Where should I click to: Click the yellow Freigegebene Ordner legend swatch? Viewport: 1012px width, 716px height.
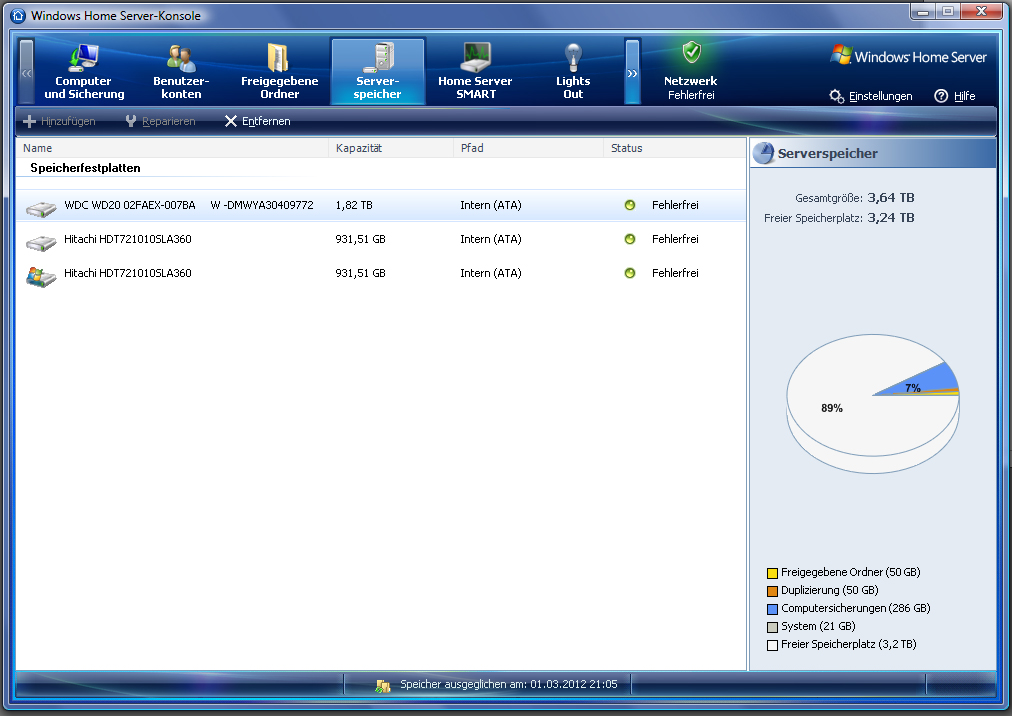[x=772, y=573]
